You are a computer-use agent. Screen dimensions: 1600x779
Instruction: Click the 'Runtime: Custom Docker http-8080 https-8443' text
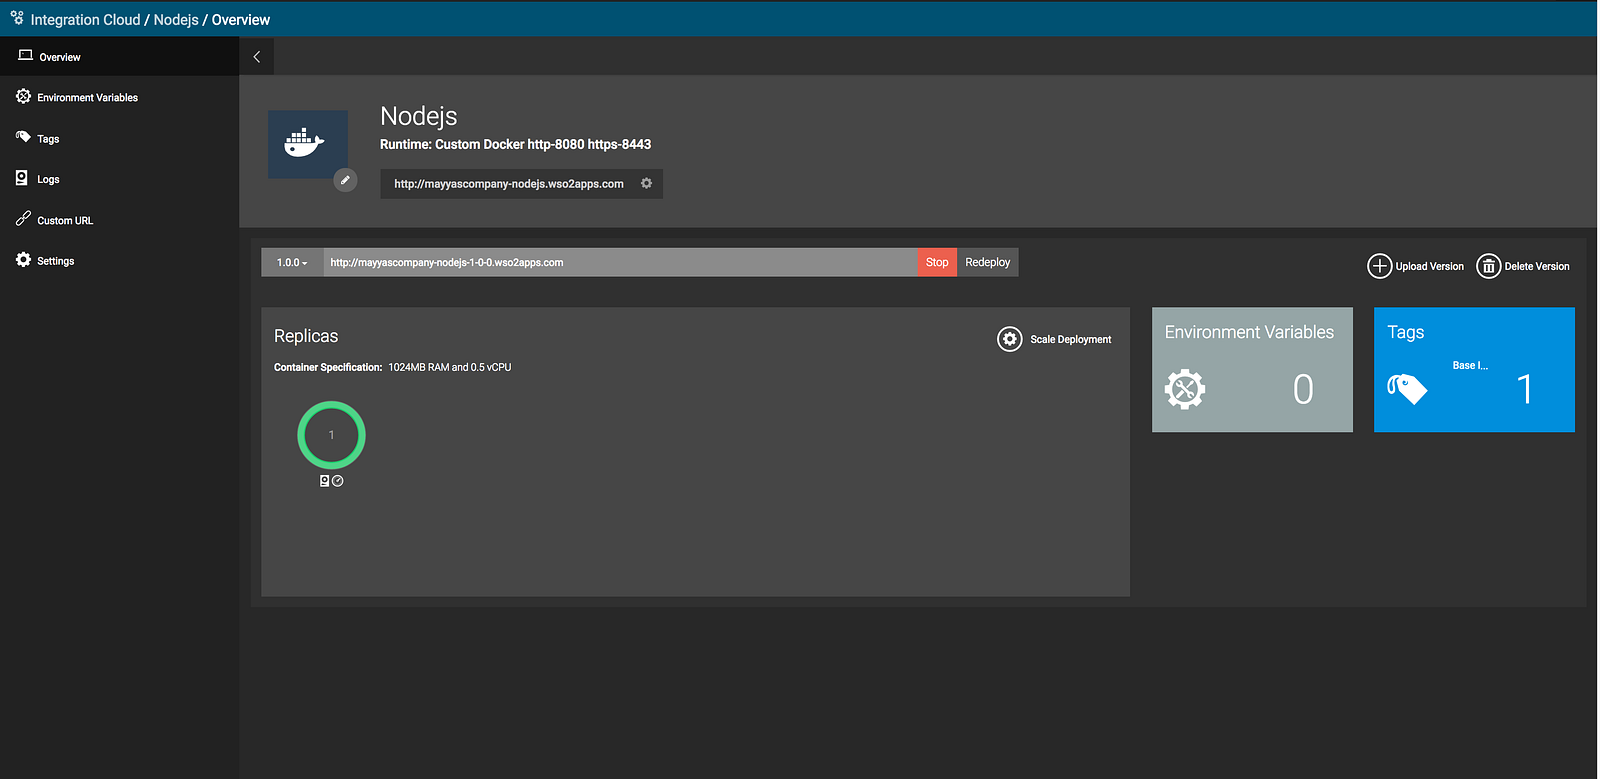(x=515, y=145)
